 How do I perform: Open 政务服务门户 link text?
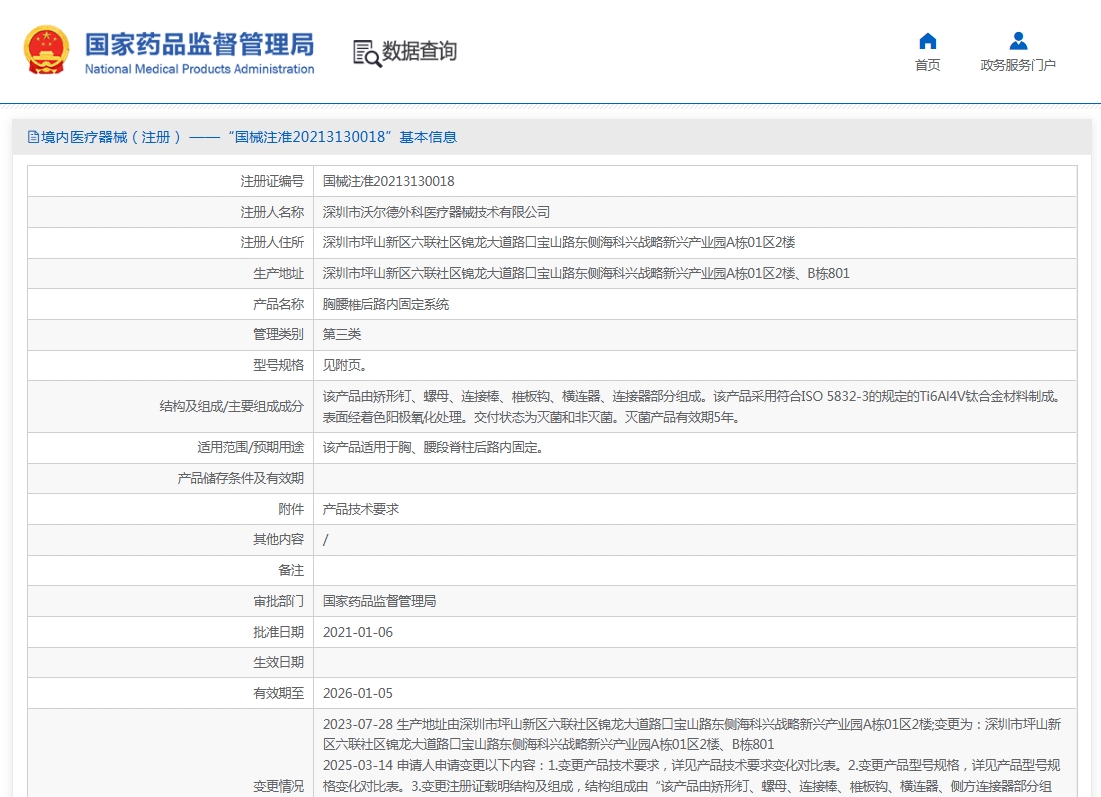1018,65
